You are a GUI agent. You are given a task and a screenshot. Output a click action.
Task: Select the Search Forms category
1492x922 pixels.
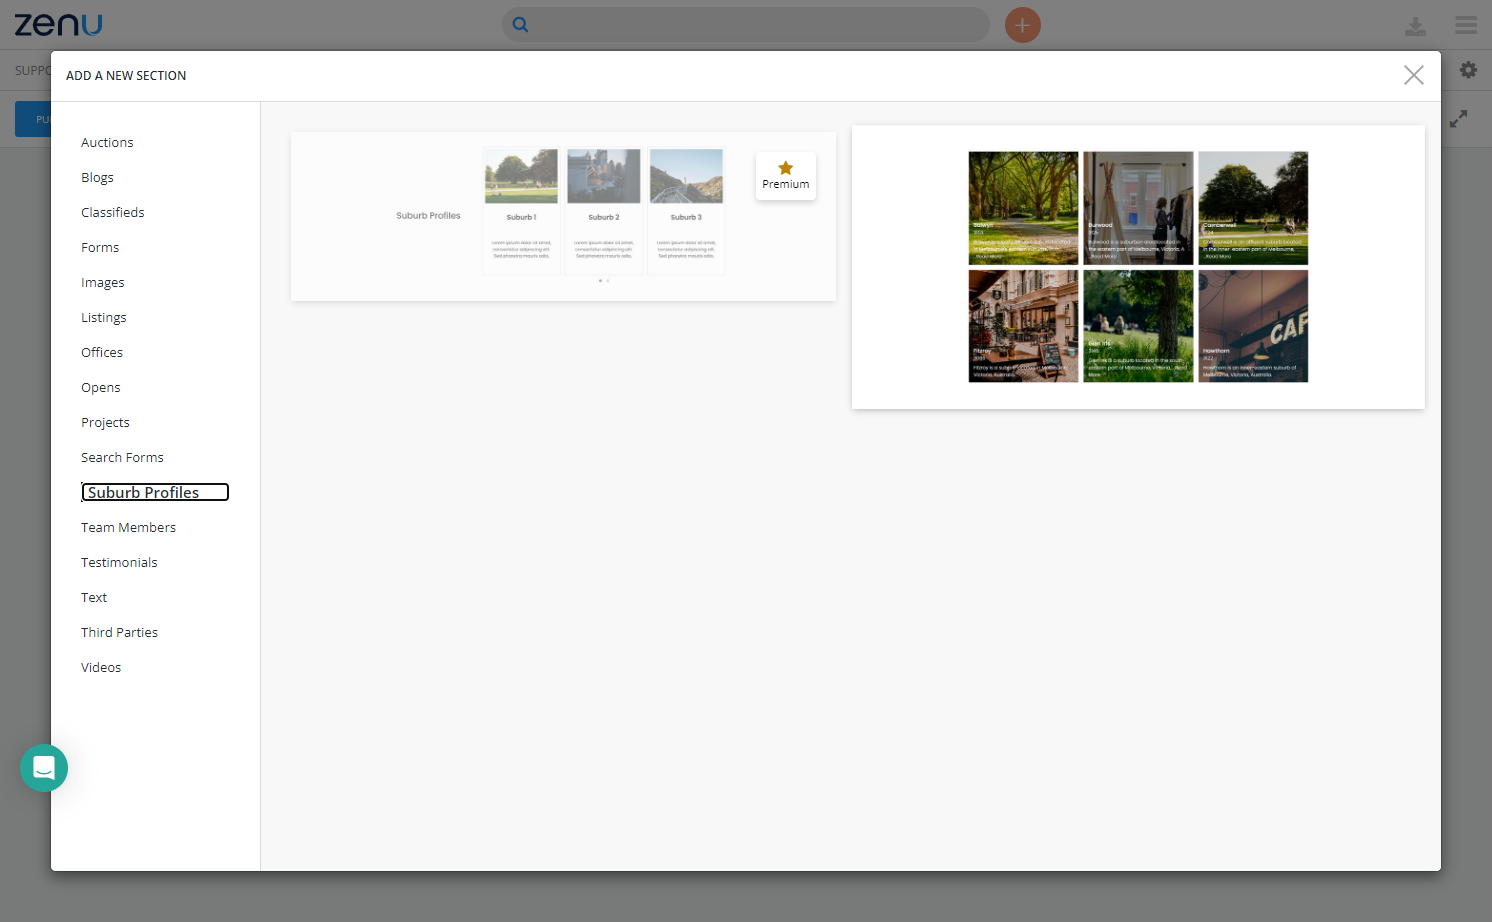click(x=122, y=458)
